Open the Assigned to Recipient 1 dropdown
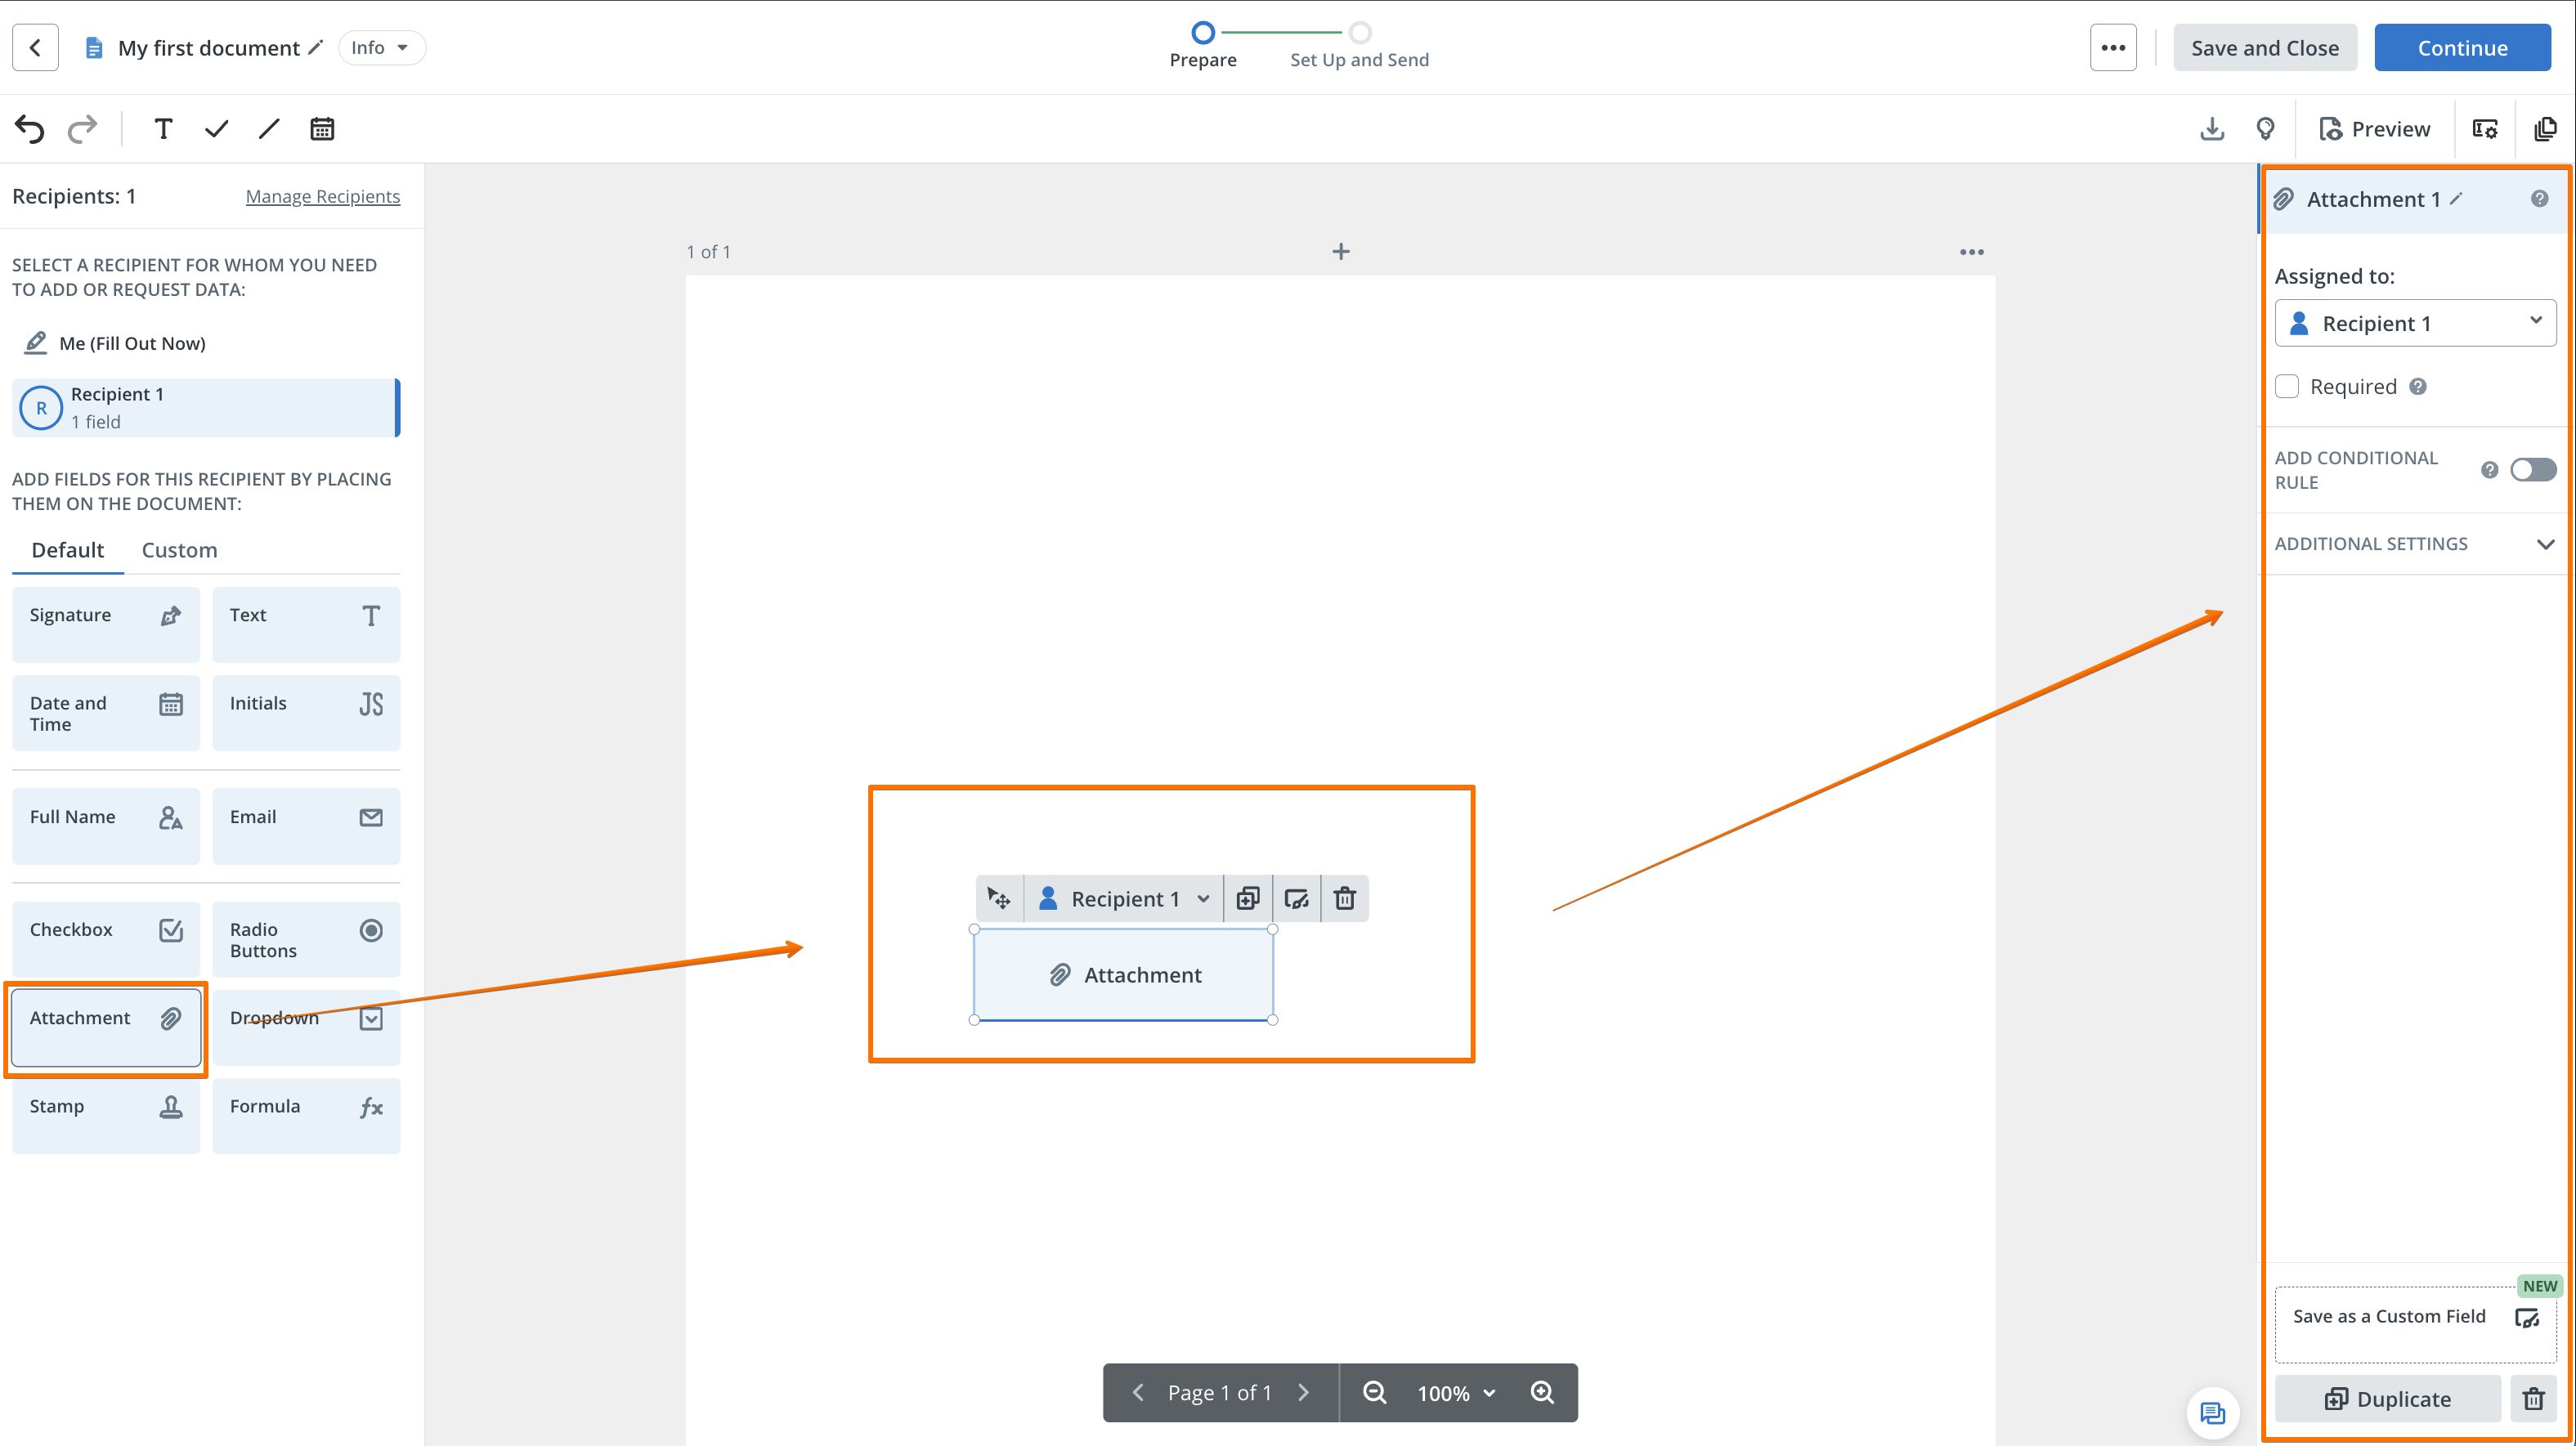 click(x=2414, y=323)
